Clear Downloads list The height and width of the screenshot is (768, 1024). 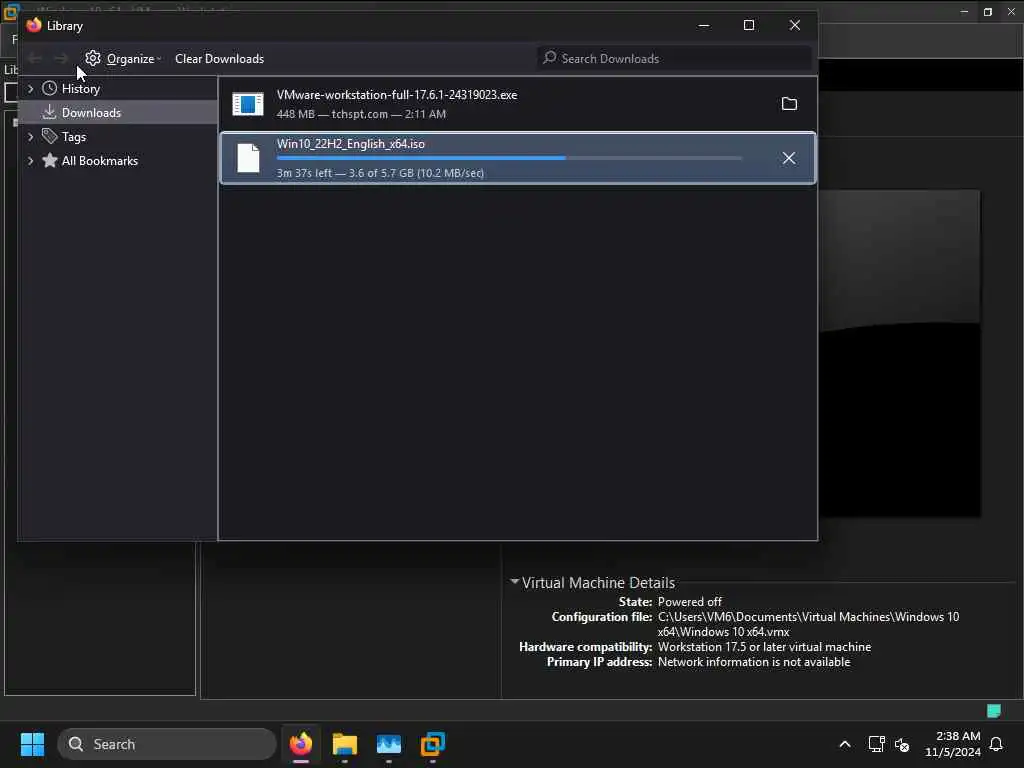219,59
